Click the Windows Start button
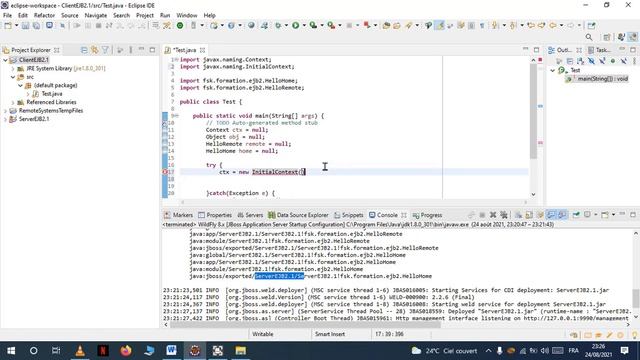Screen dimensions: 640x360 pos(11,351)
